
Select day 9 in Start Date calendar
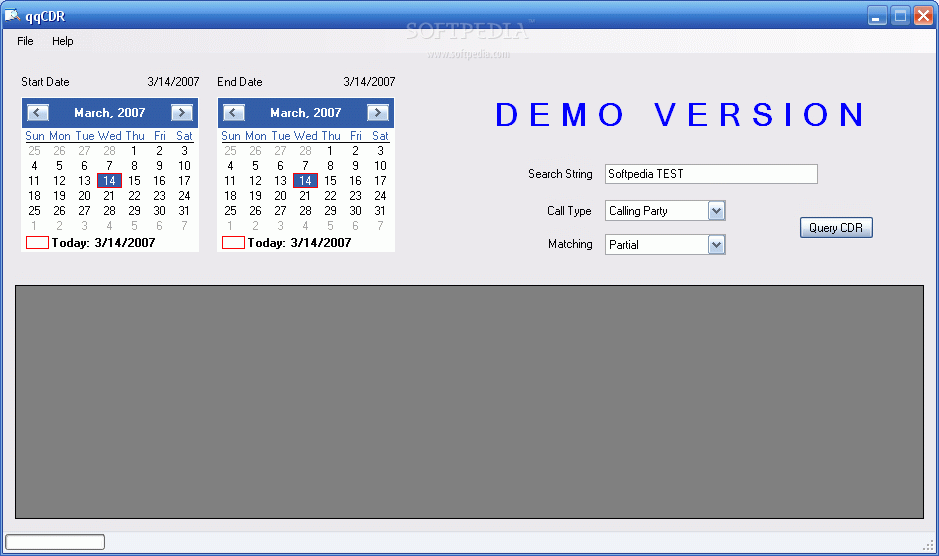(x=159, y=166)
